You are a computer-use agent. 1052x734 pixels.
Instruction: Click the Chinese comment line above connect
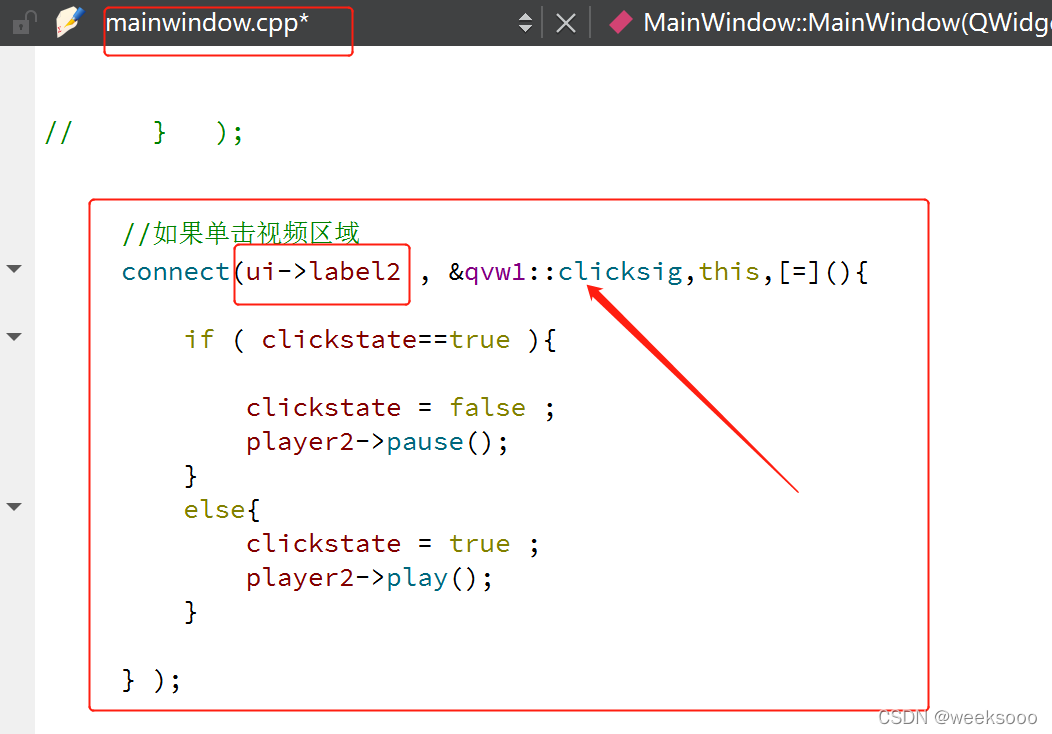(241, 233)
